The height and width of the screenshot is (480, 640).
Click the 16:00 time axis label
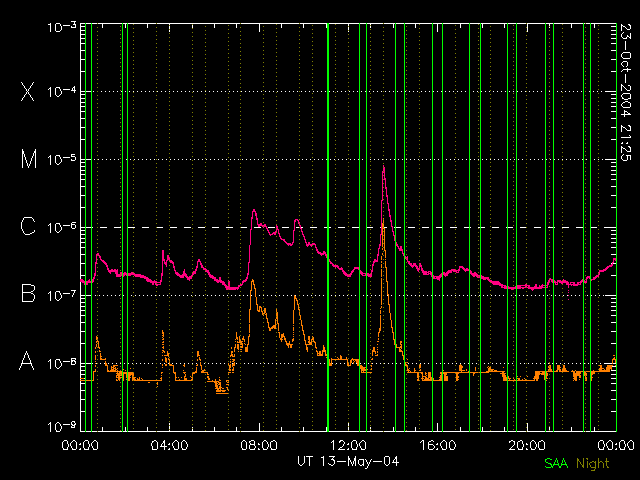pyautogui.click(x=438, y=445)
